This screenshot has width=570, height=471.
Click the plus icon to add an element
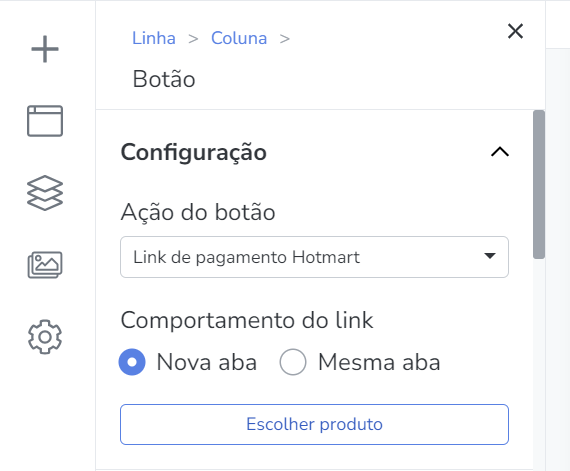tap(45, 49)
